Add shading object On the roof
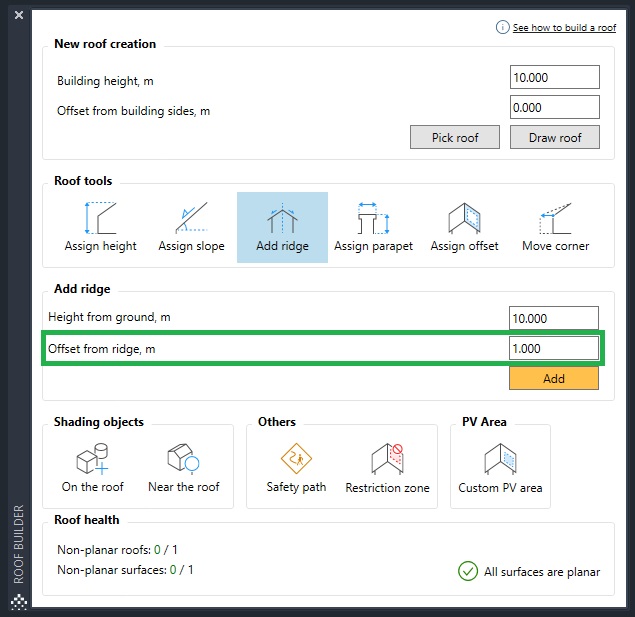 [x=93, y=467]
